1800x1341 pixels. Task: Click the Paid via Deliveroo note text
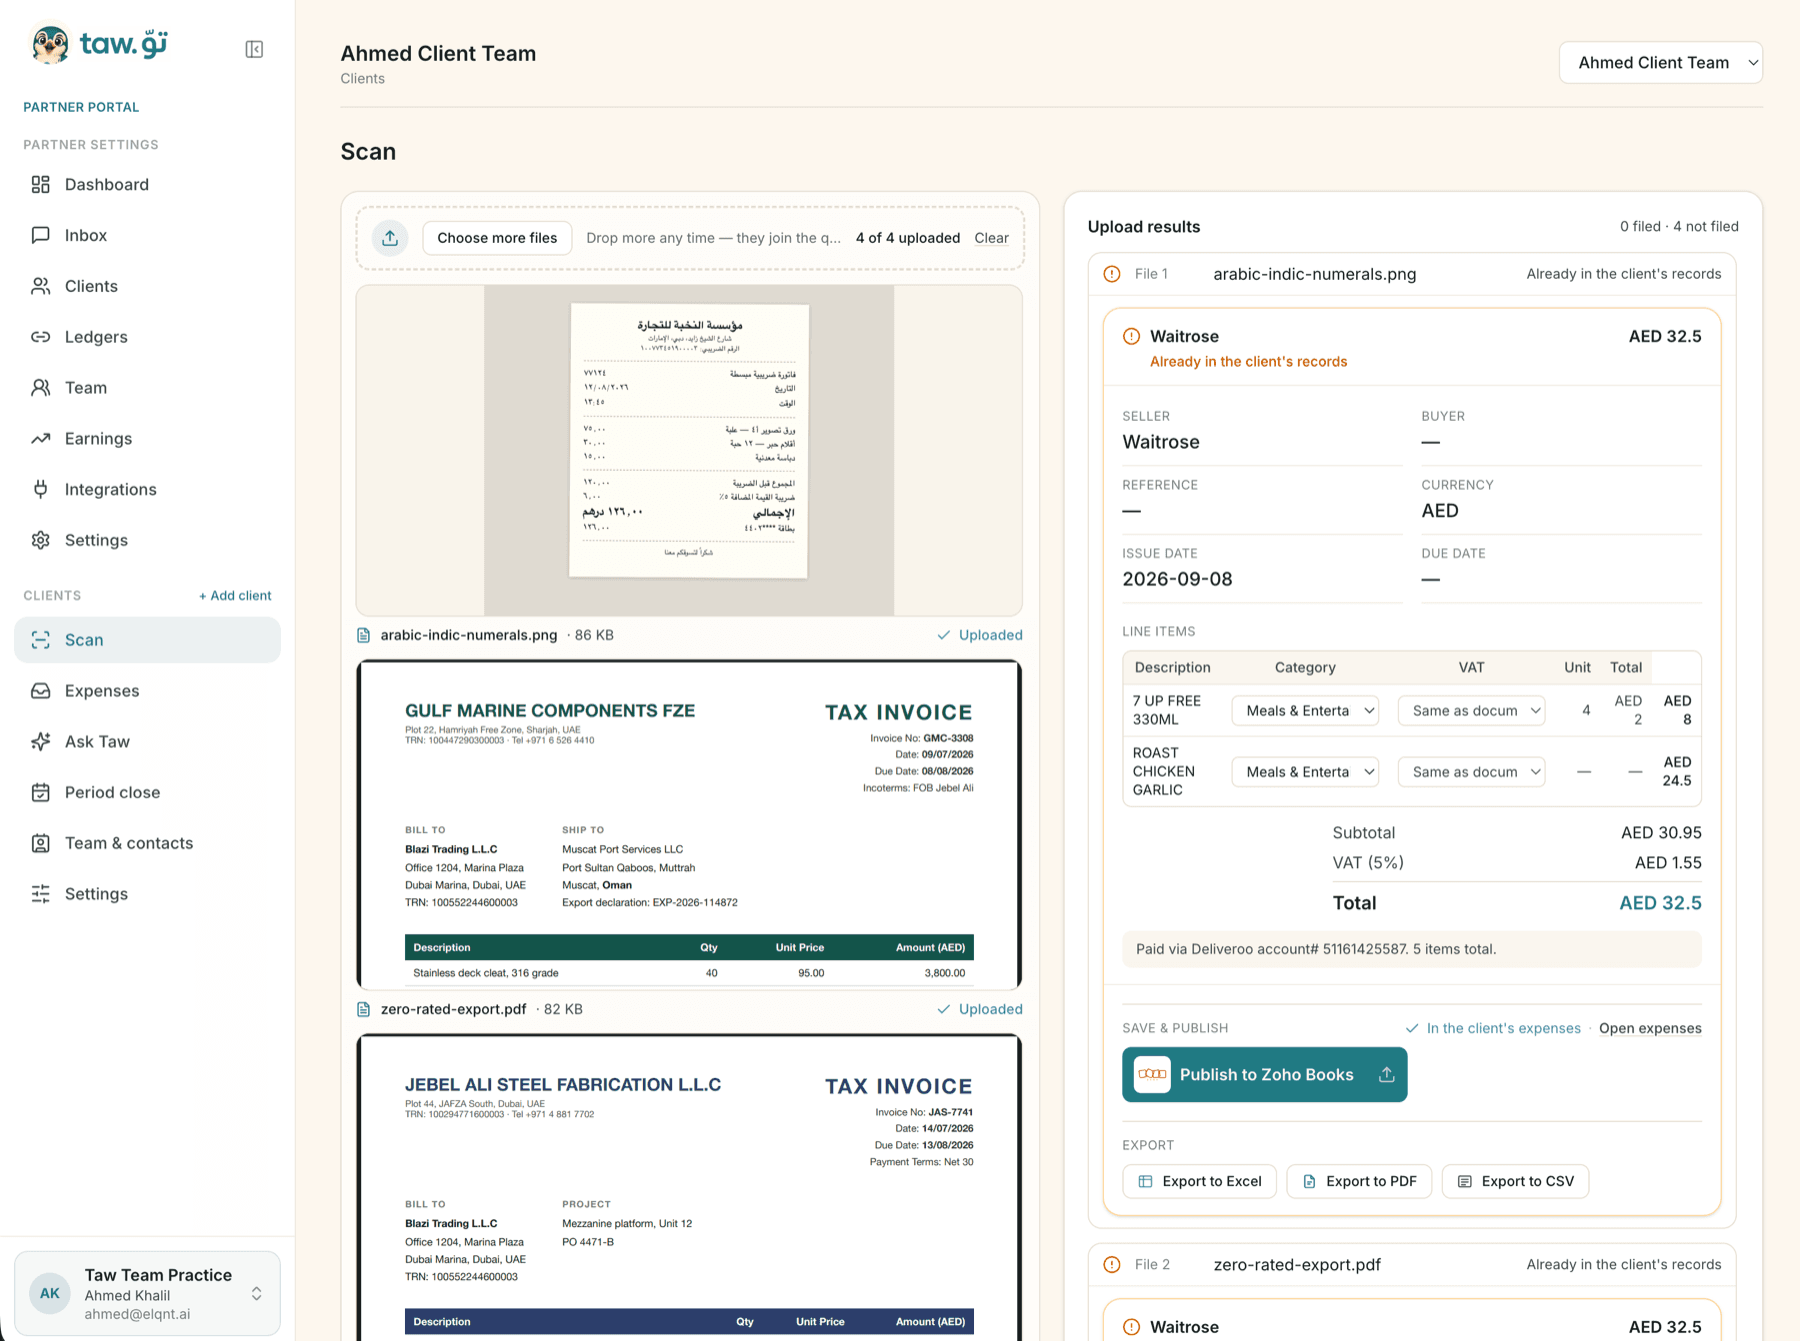point(1316,949)
